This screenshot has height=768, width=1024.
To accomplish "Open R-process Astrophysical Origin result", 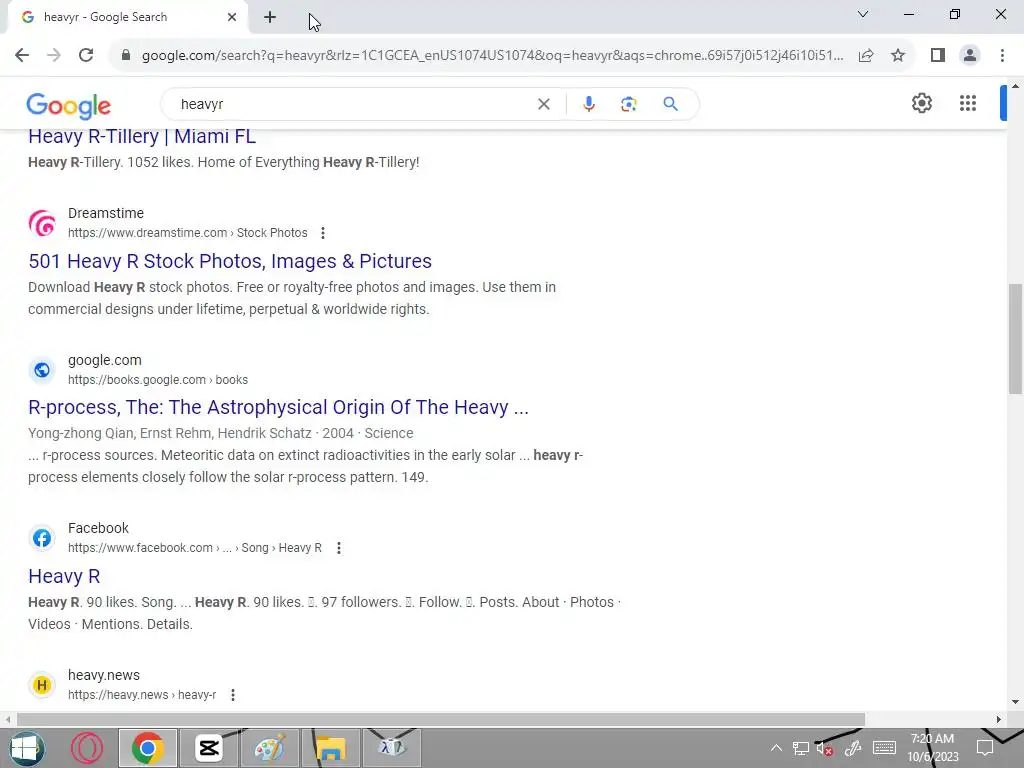I will pyautogui.click(x=278, y=408).
